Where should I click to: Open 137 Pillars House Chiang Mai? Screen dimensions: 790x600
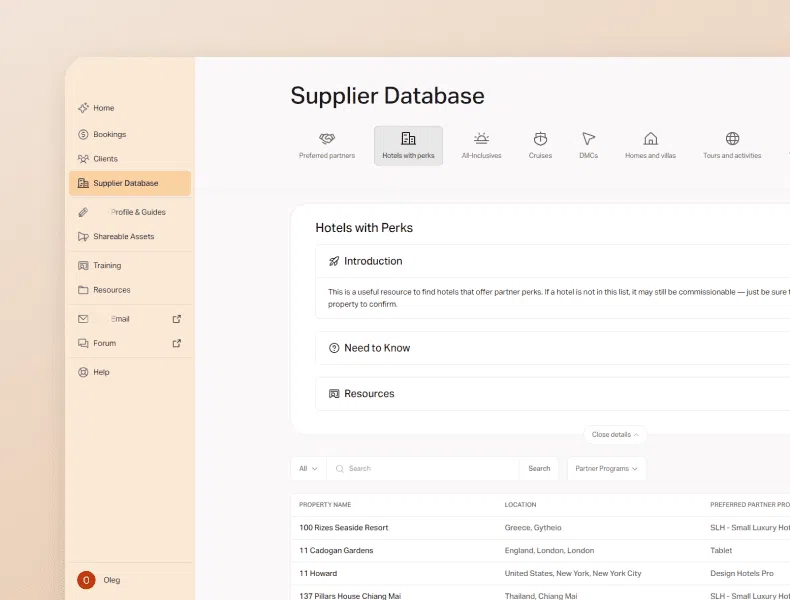(350, 596)
